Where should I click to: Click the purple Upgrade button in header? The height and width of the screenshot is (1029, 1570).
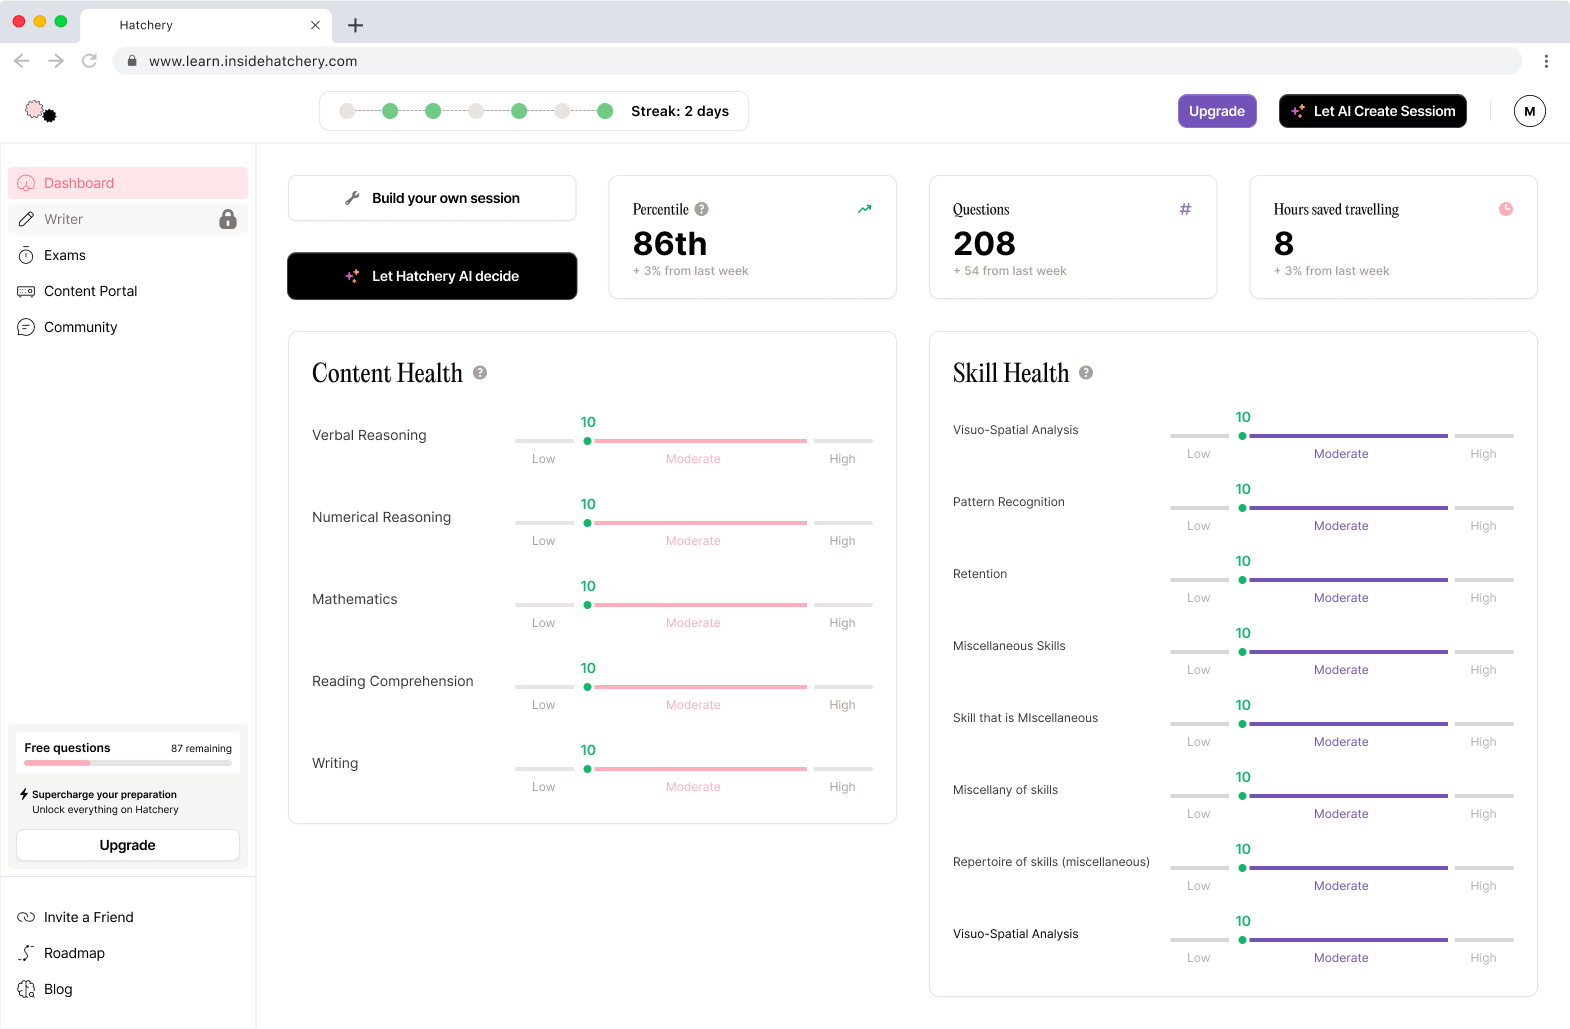(1217, 111)
